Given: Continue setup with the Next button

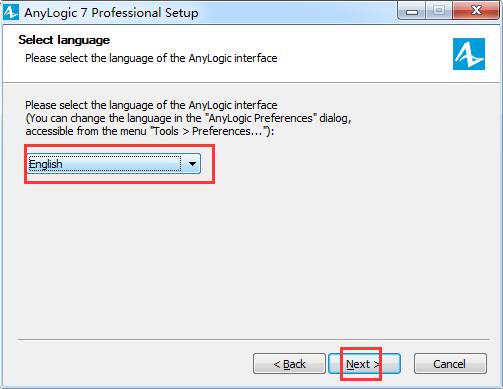Looking at the screenshot, I should pos(364,364).
